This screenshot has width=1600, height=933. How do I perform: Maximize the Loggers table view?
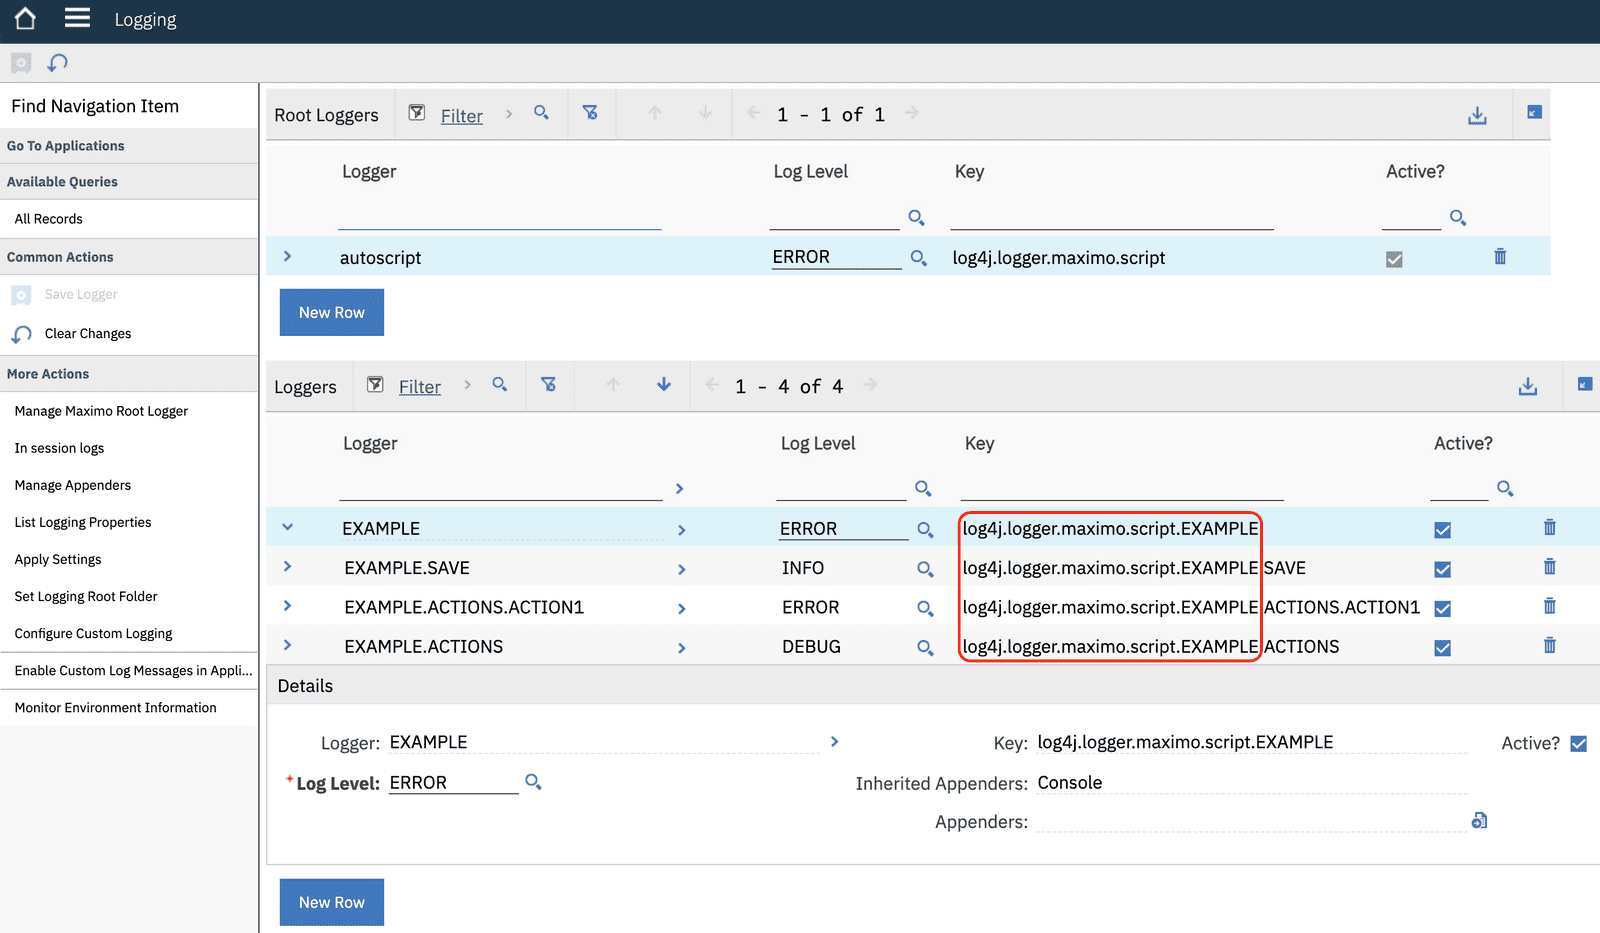coord(1583,385)
